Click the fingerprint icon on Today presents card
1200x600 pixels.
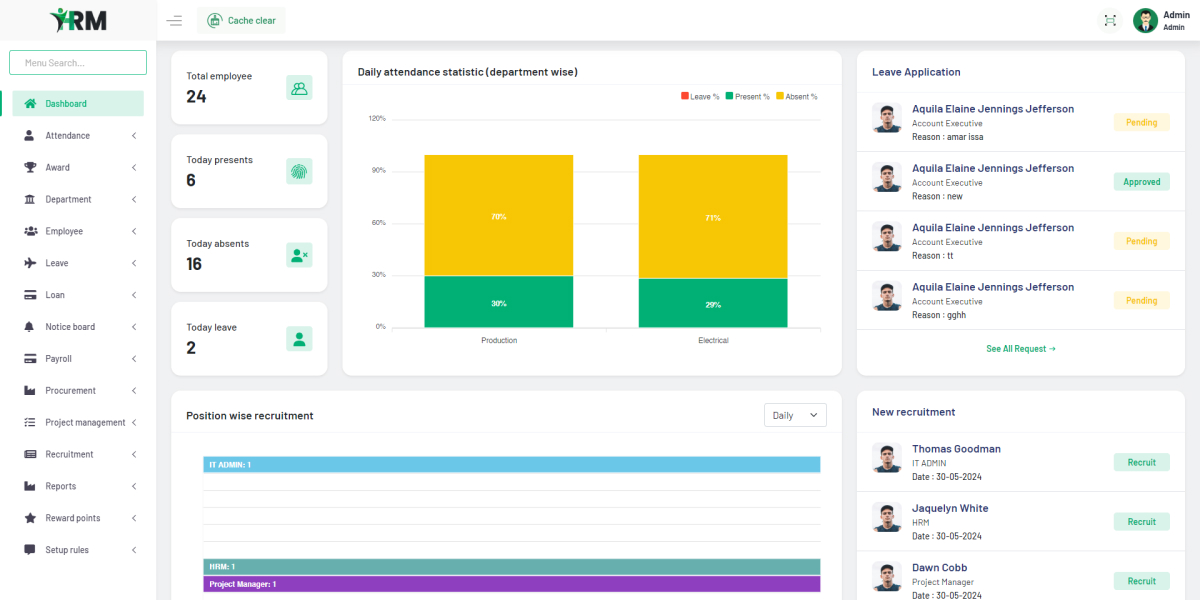coord(299,170)
